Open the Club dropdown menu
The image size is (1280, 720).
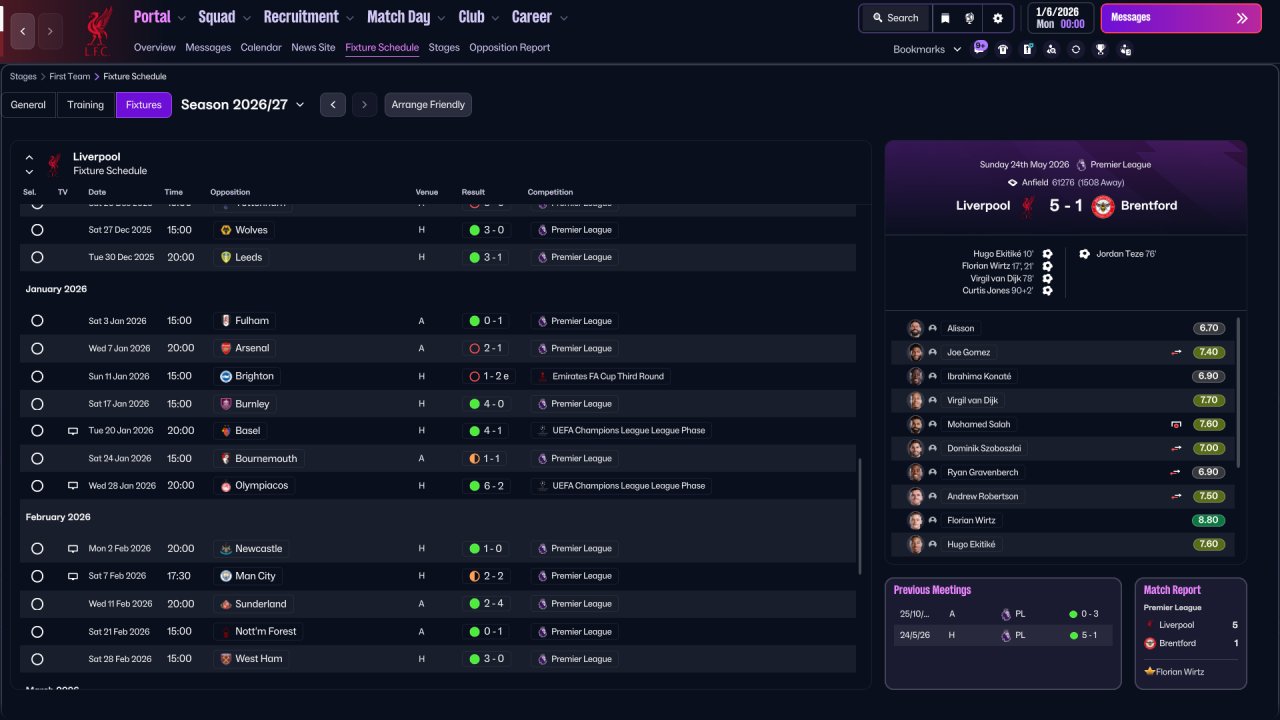coord(479,17)
